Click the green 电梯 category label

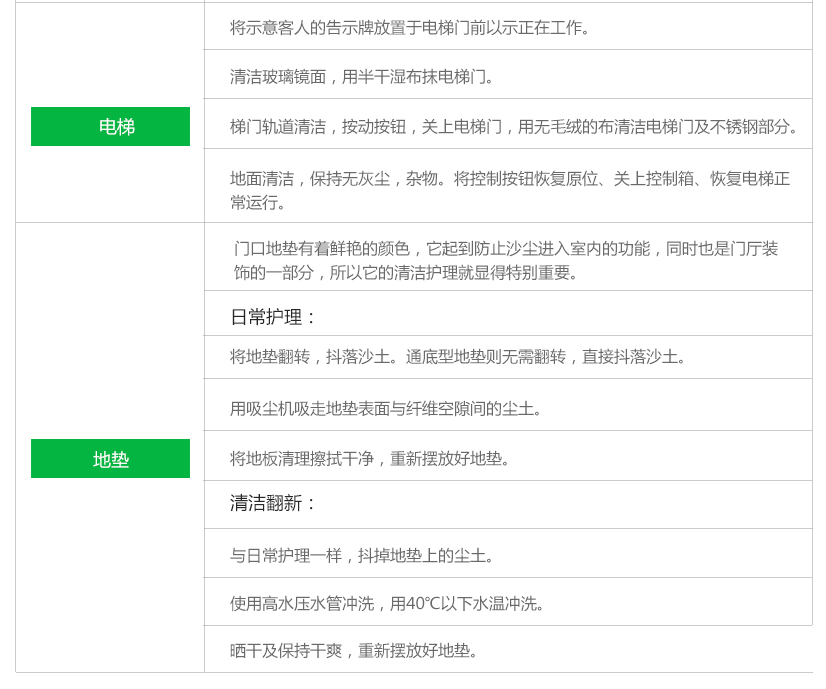110,127
